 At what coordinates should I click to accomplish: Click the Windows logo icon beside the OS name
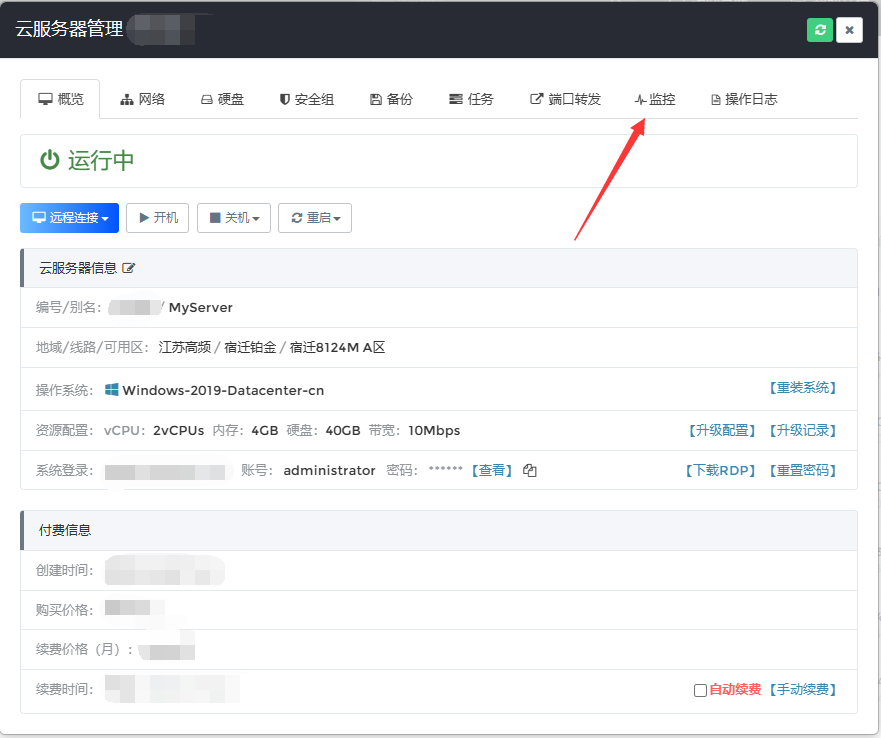[112, 390]
